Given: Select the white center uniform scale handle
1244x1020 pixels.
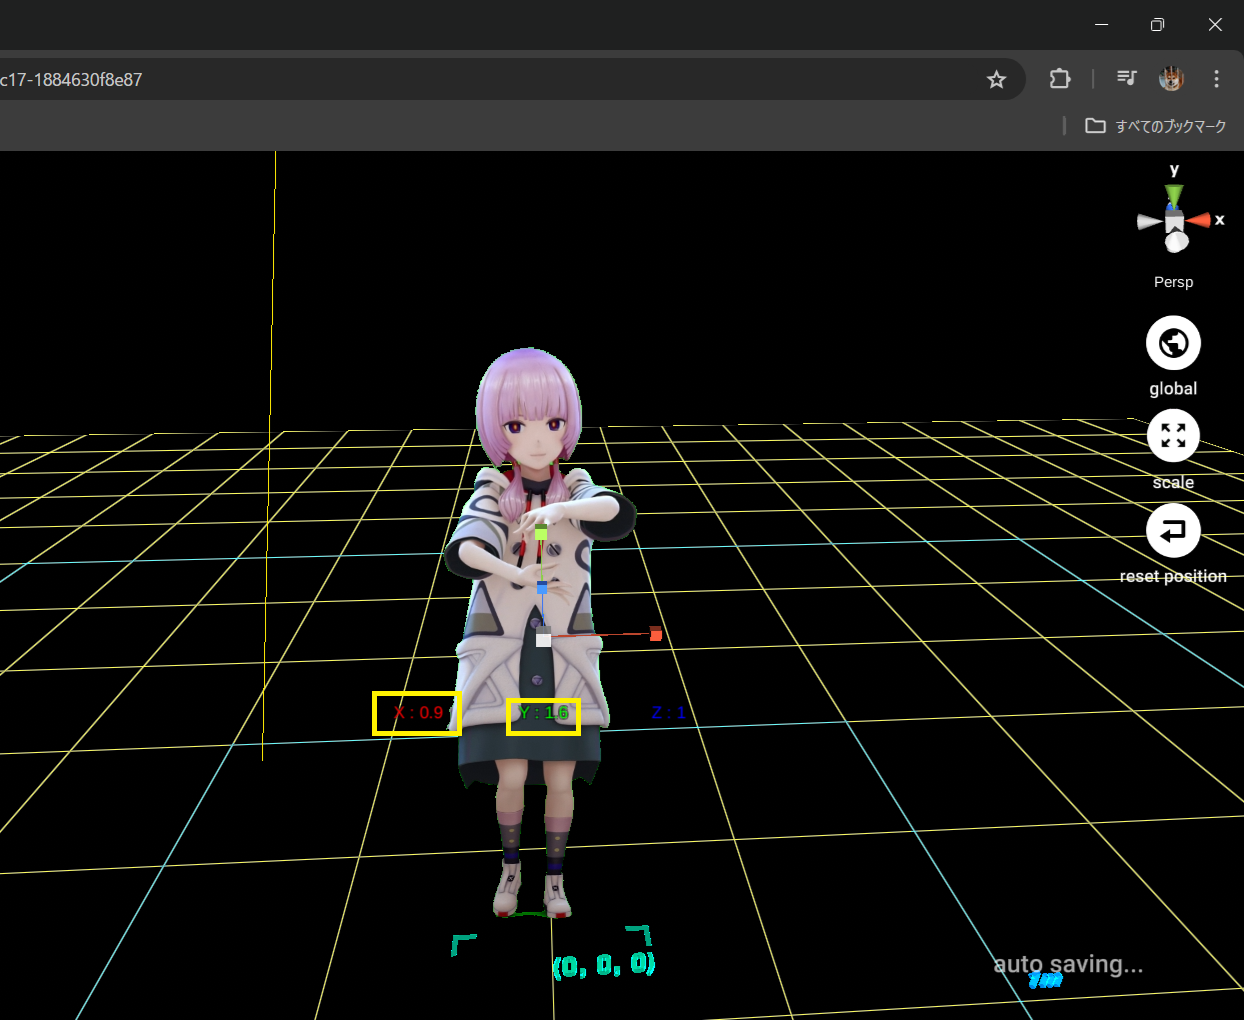Looking at the screenshot, I should coord(543,639).
